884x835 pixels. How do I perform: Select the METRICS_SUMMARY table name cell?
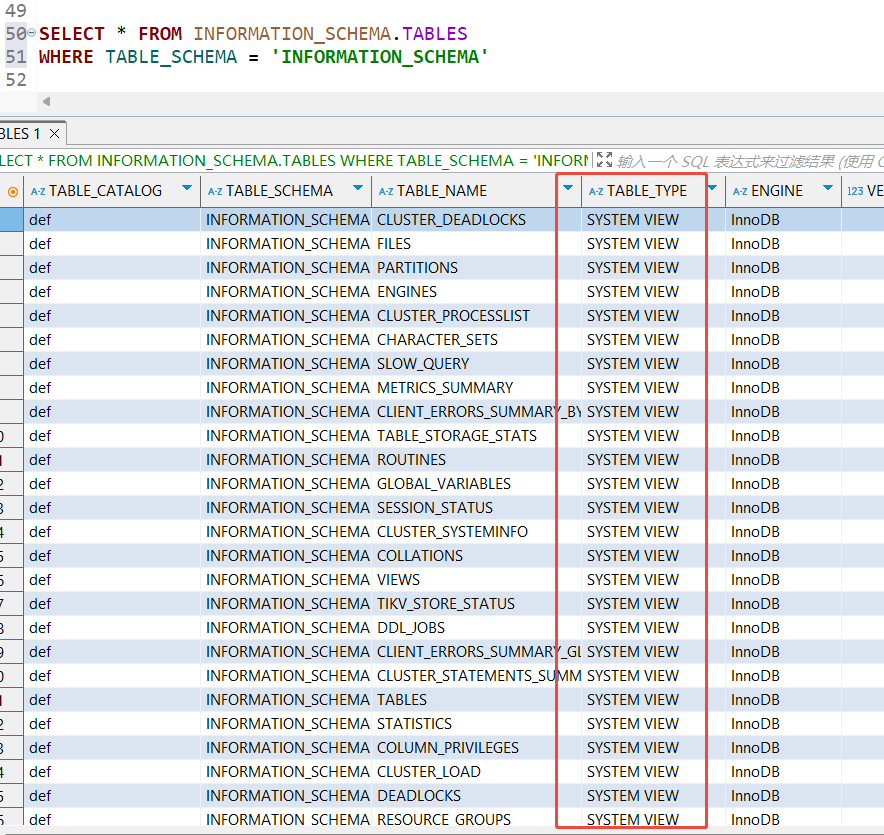pyautogui.click(x=476, y=388)
